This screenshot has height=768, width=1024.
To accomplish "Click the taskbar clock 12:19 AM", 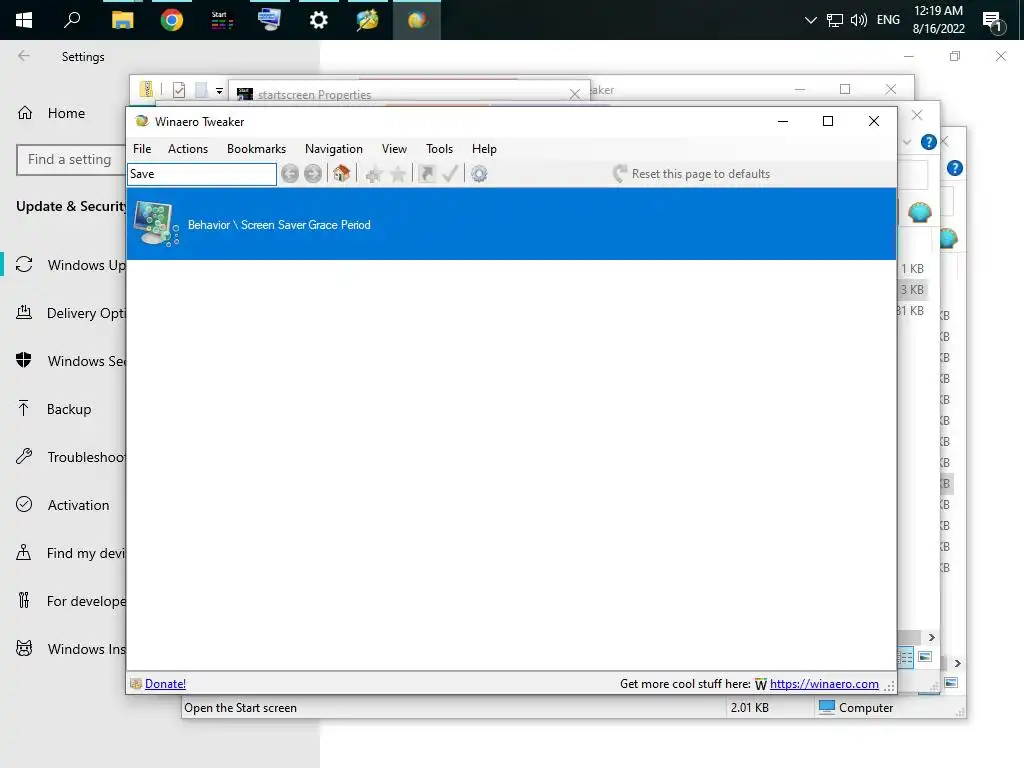I will [938, 11].
